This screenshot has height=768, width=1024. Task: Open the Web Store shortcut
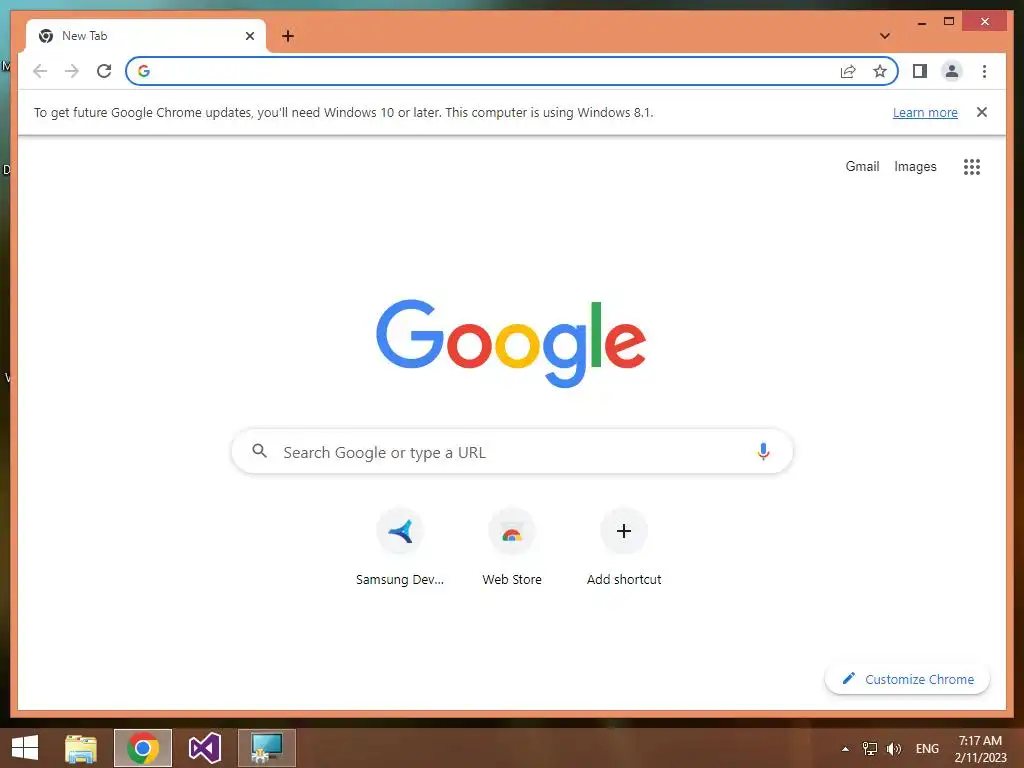(x=512, y=549)
